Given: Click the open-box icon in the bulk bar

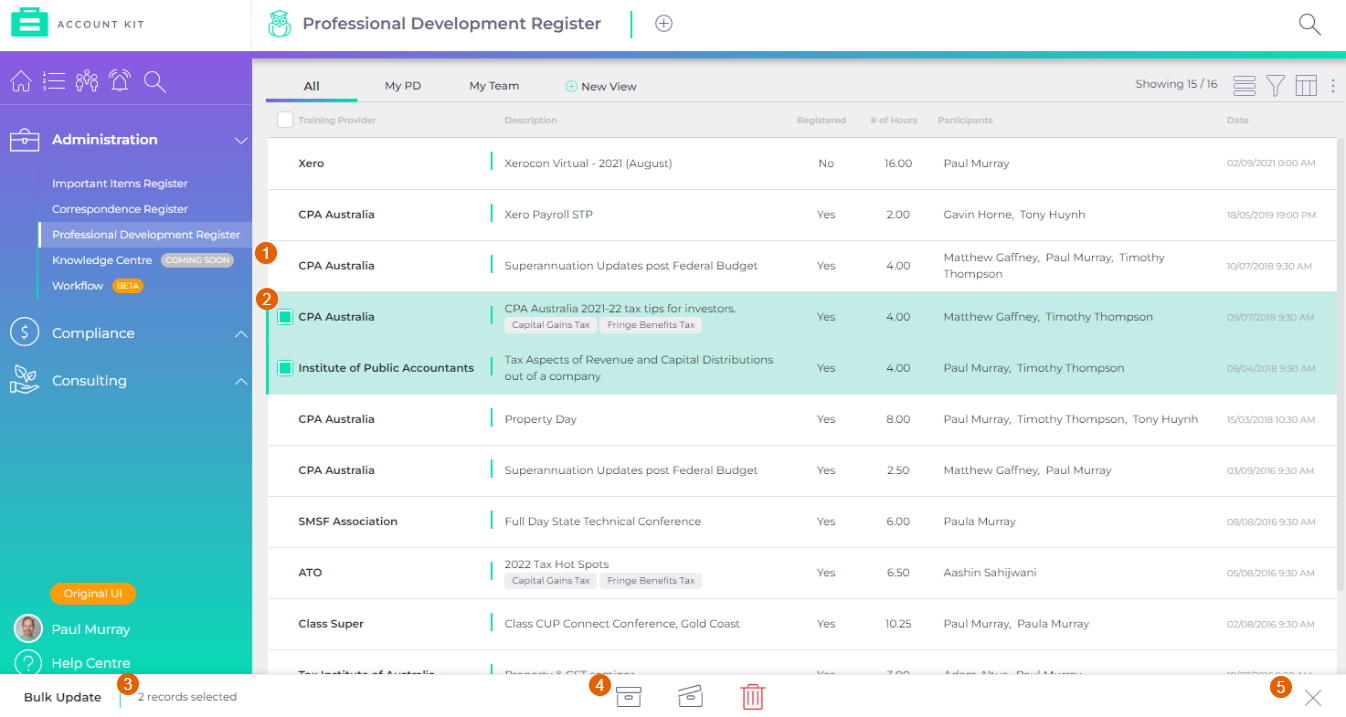Looking at the screenshot, I should (690, 697).
